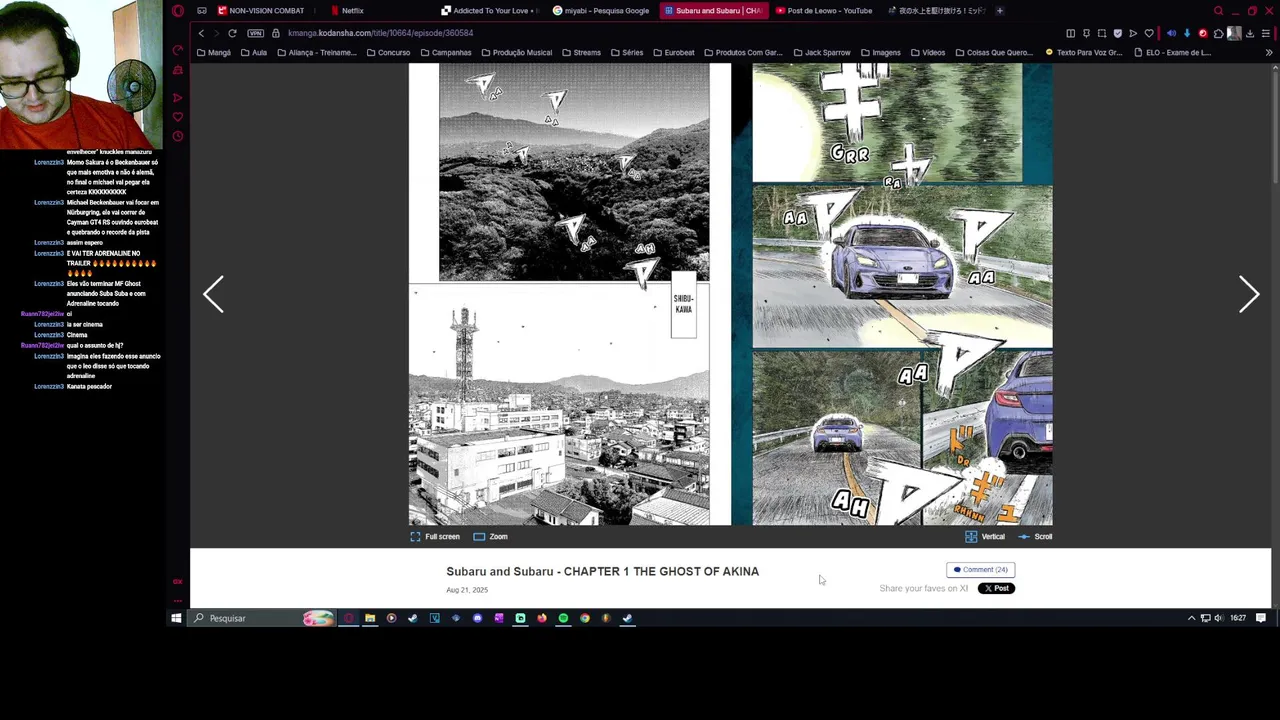The image size is (1280, 720).
Task: Open the Vídeos bookmark folder
Action: point(927,52)
